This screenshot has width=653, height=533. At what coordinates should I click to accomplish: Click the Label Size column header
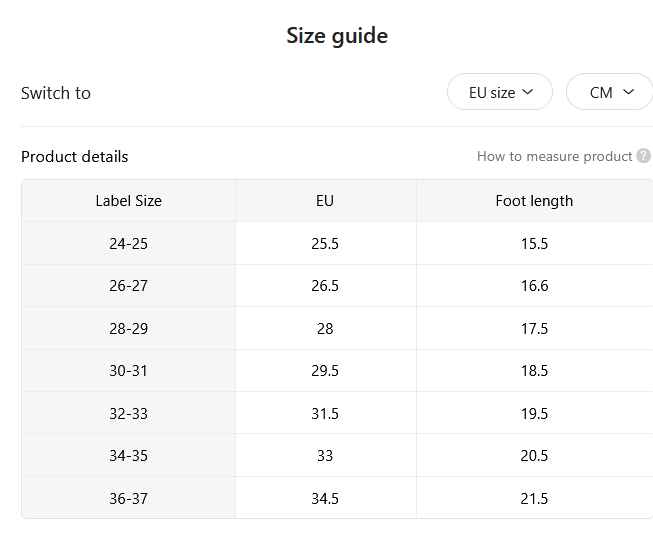tap(129, 201)
